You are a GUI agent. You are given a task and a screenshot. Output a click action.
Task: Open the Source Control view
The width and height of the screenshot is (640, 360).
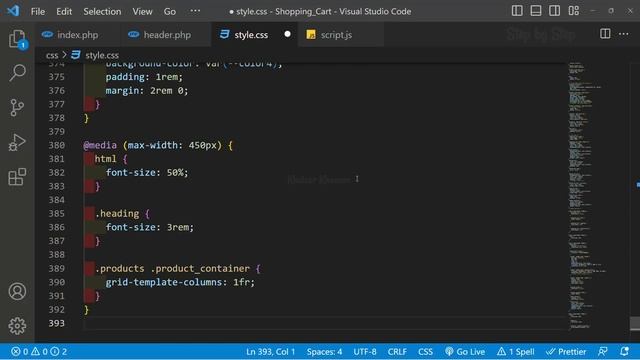pos(17,108)
